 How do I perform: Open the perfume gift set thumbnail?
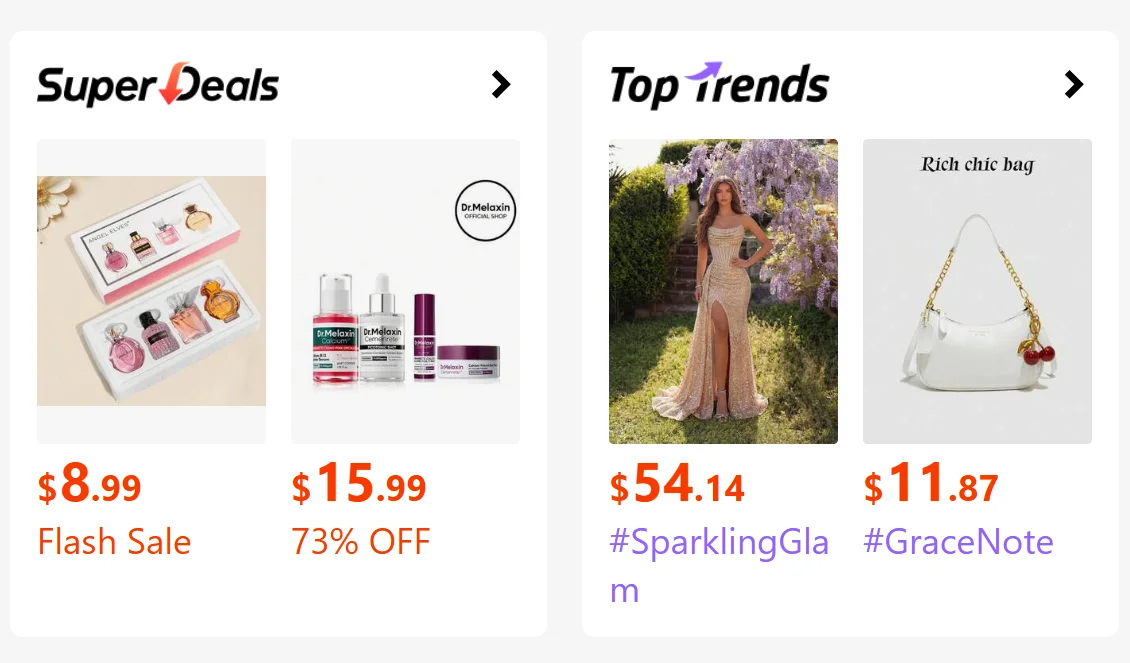(x=151, y=291)
